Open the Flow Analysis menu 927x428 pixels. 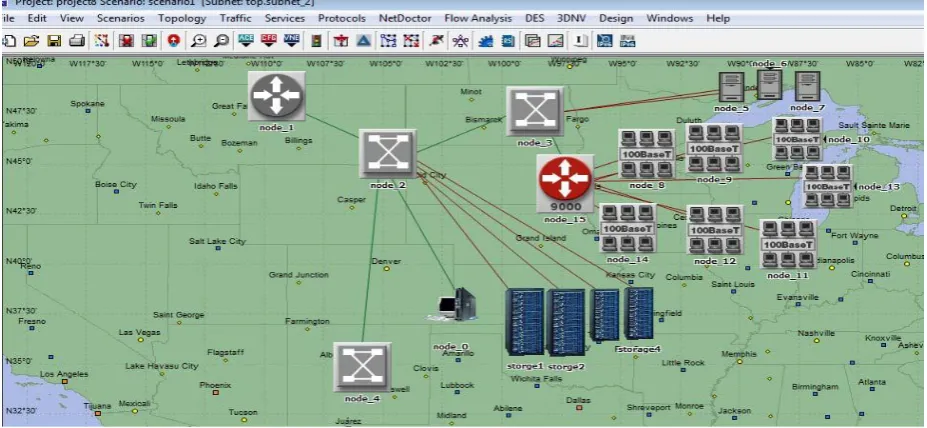coord(478,18)
